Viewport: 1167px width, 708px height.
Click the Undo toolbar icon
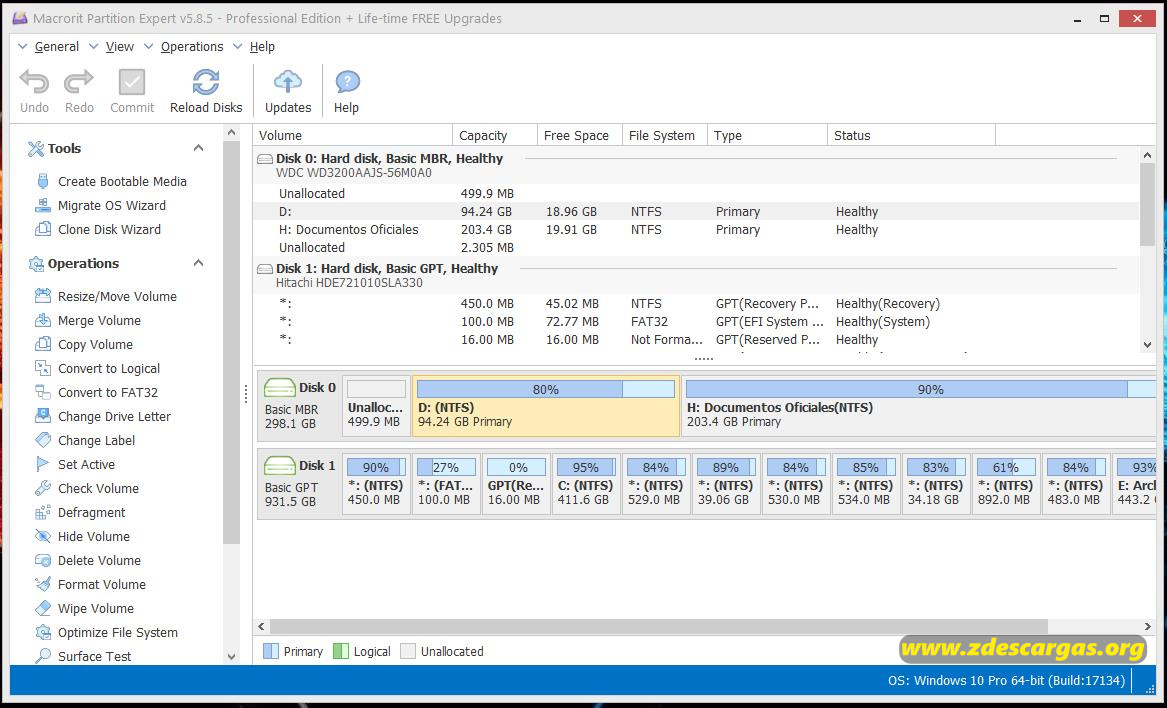tap(34, 81)
